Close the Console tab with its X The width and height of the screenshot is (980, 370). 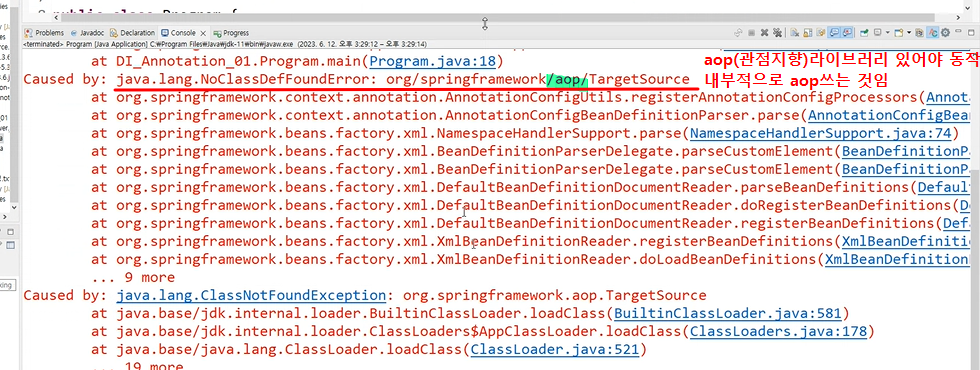pos(203,32)
